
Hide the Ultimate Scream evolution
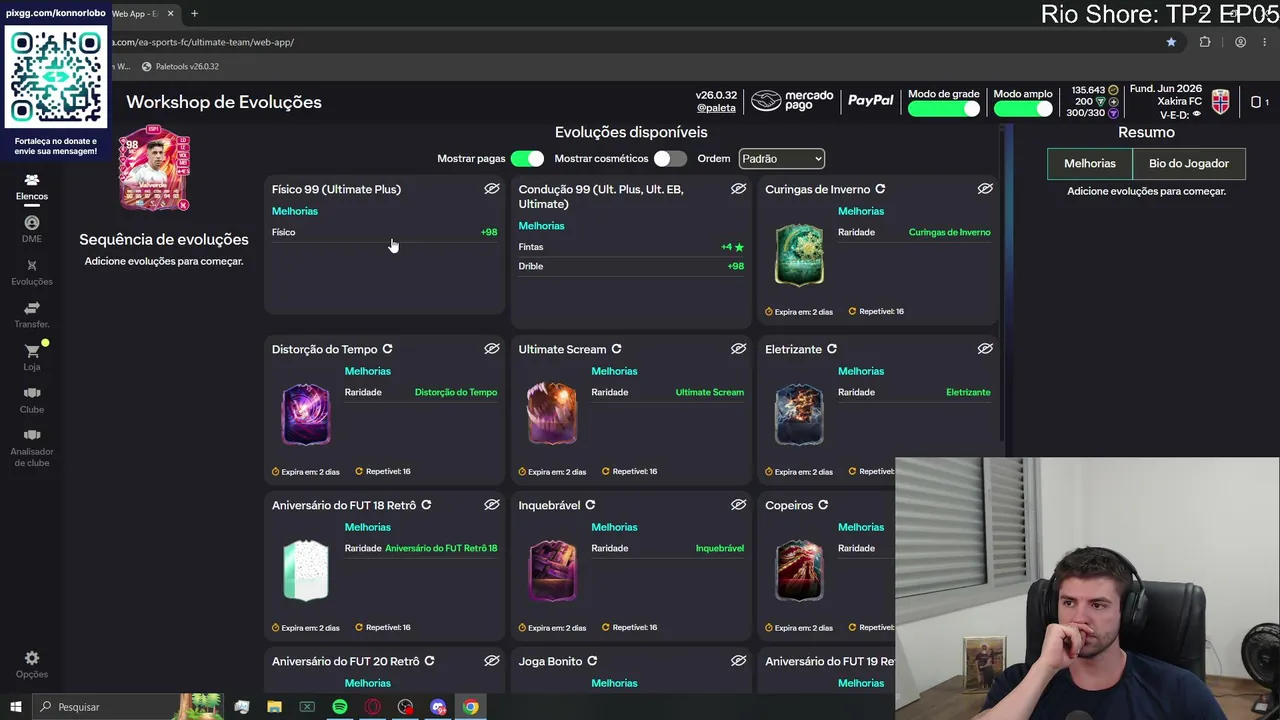[738, 349]
